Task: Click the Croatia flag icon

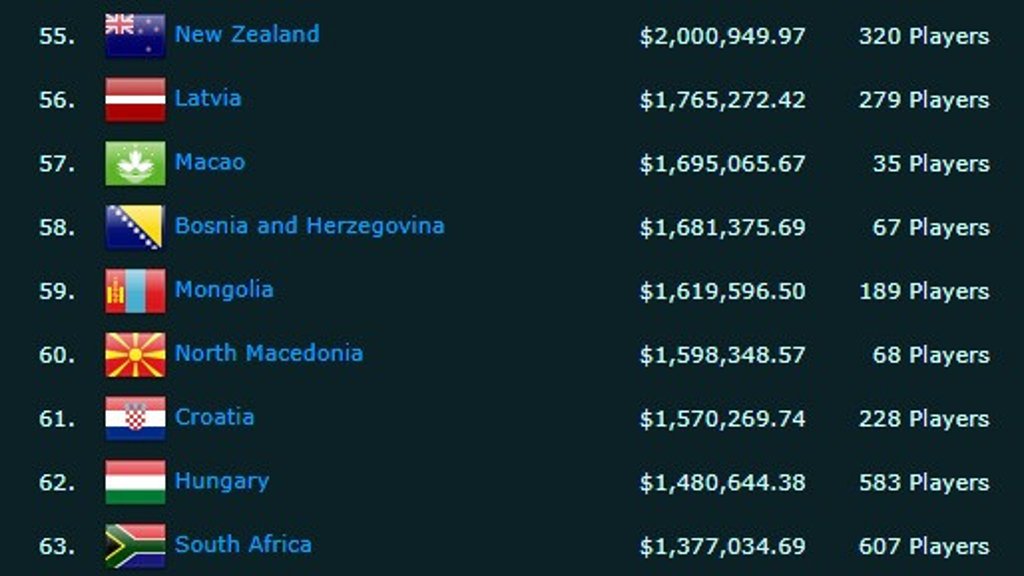Action: pyautogui.click(x=135, y=418)
